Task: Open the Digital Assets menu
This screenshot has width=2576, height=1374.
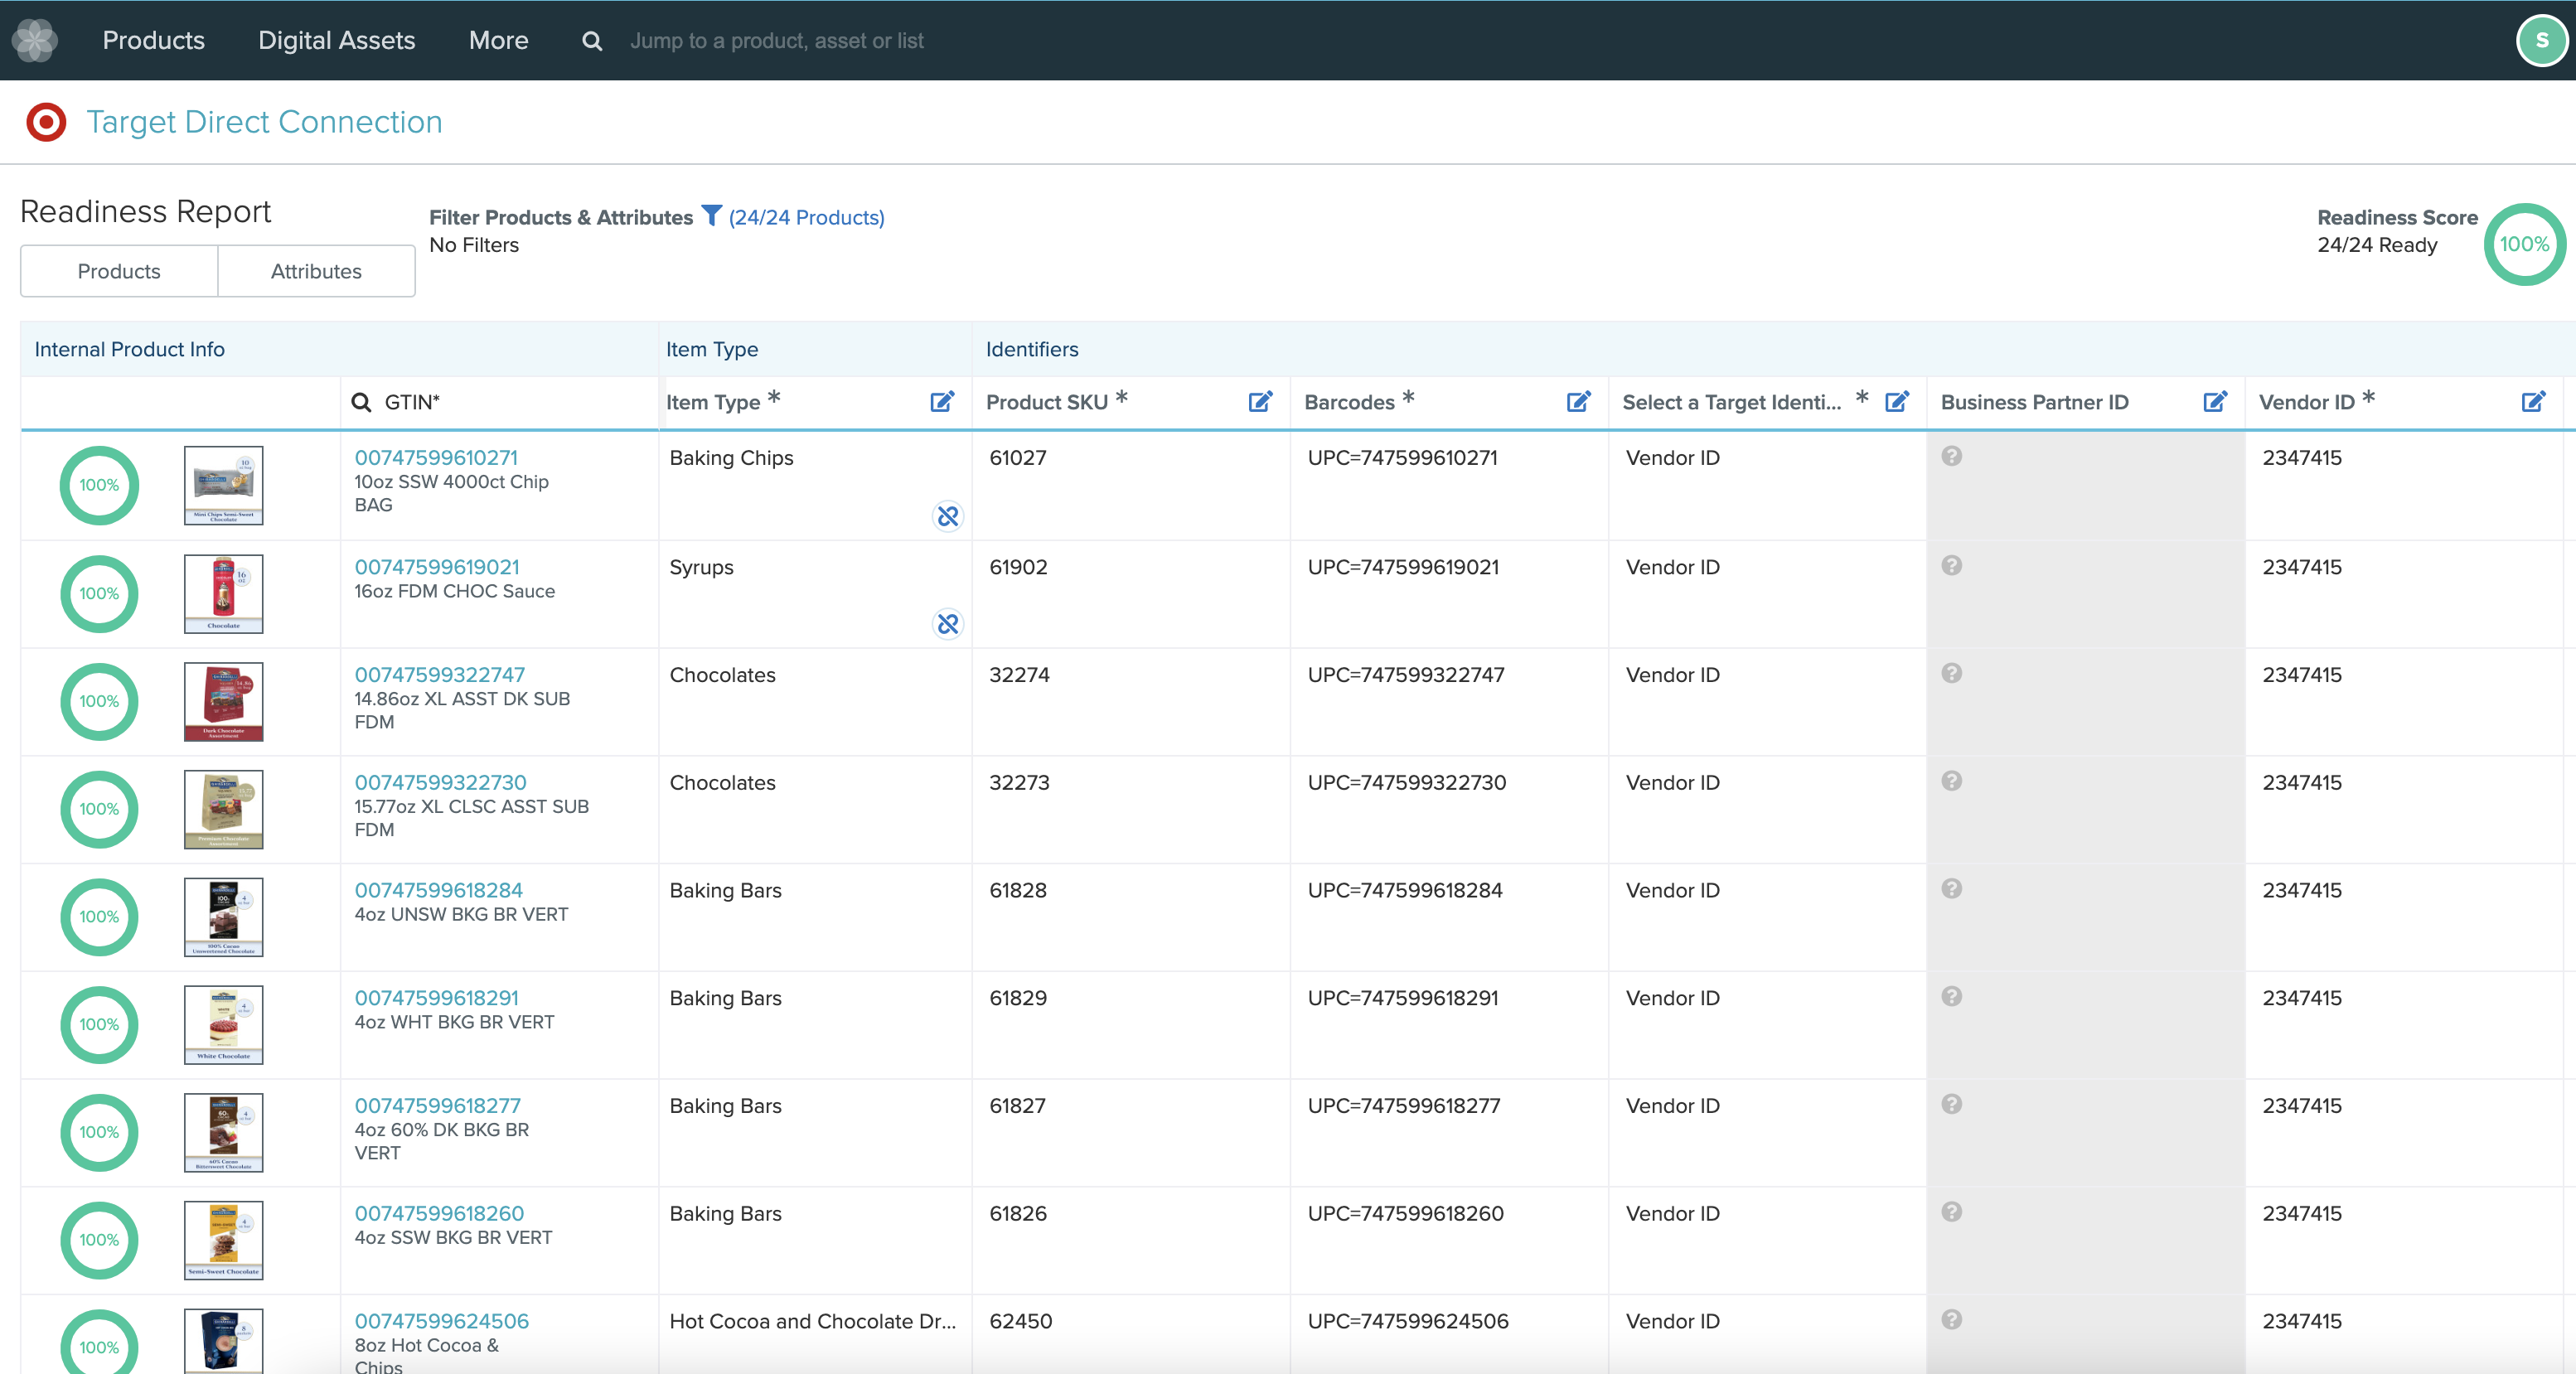Action: [337, 40]
